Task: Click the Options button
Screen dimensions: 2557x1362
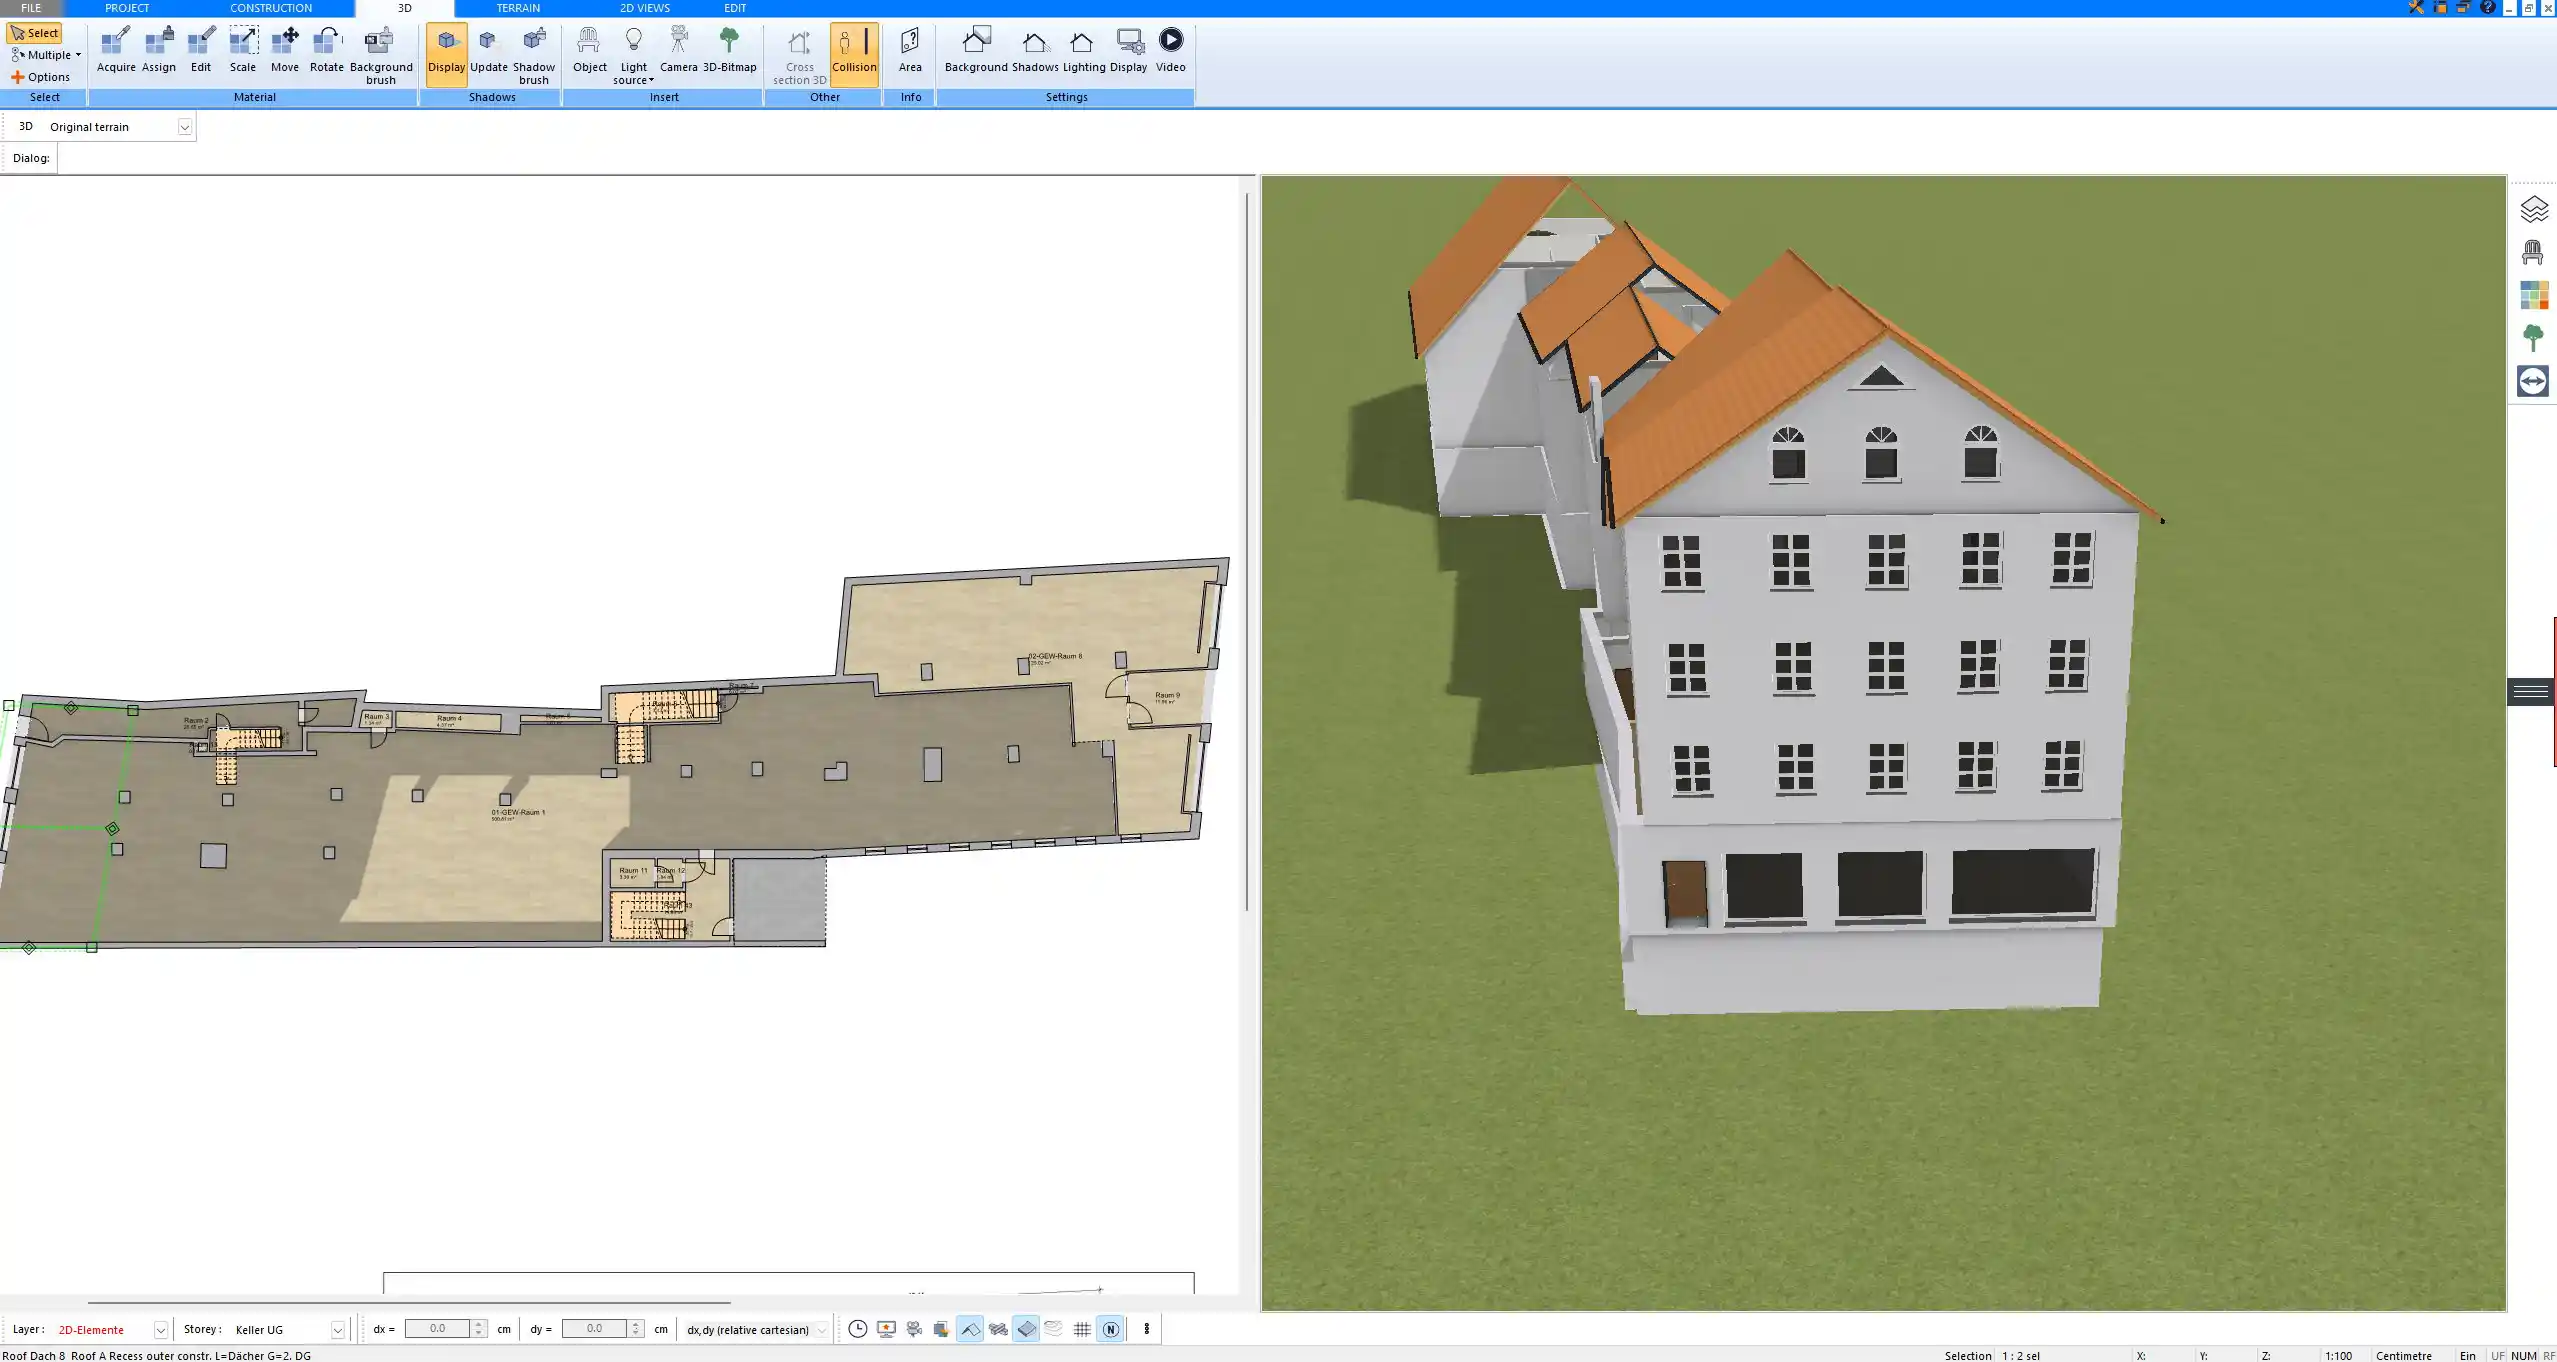Action: tap(41, 77)
